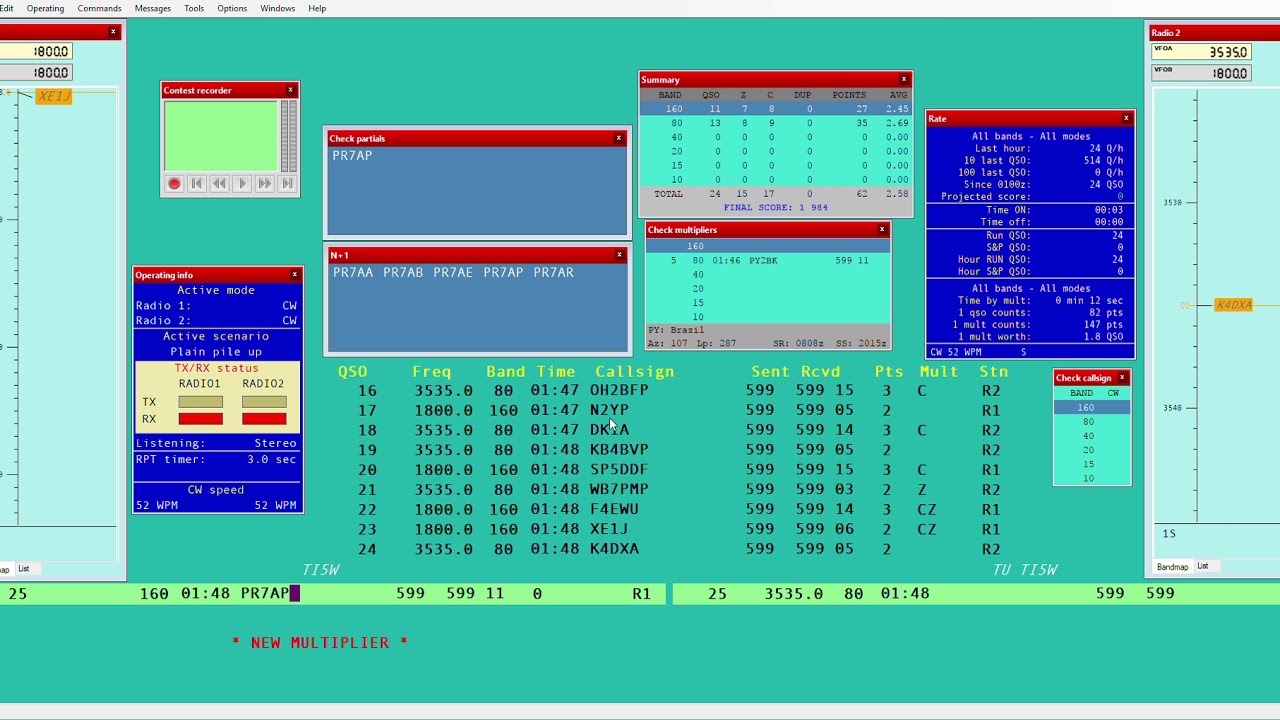Select the 160 band row in Summary
The height and width of the screenshot is (720, 1280).
pos(775,109)
